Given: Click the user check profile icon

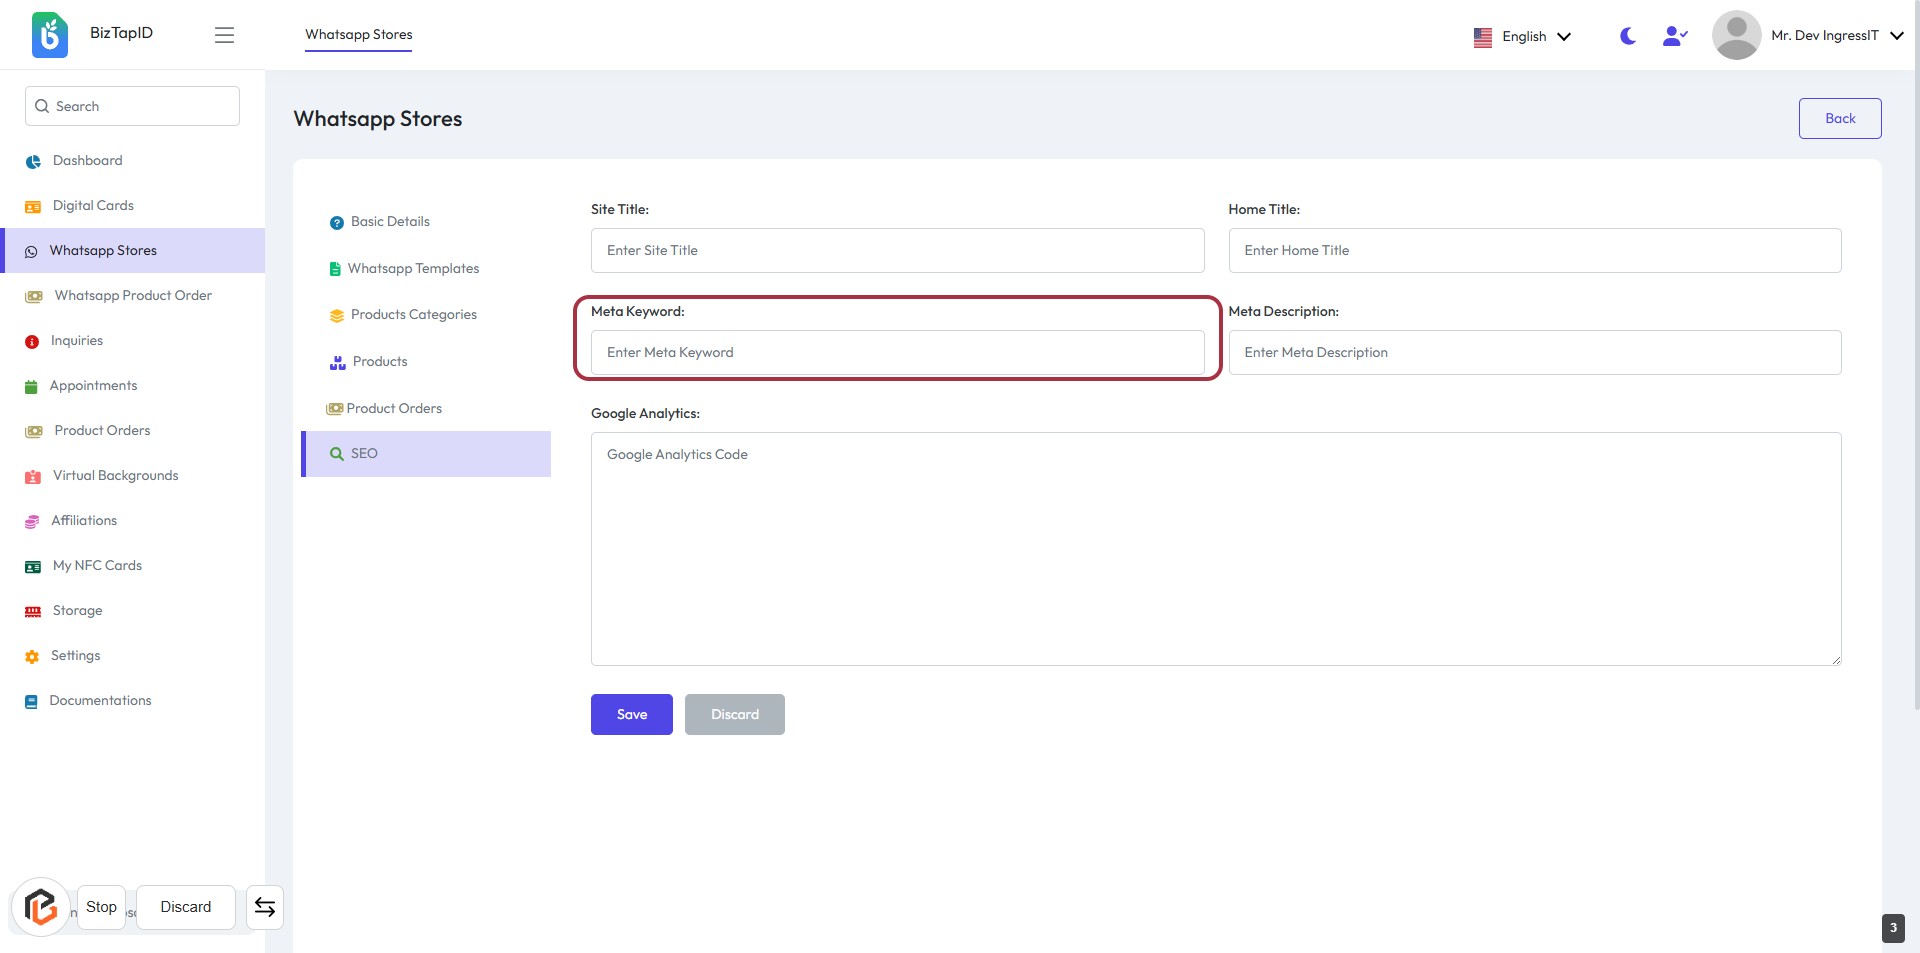Looking at the screenshot, I should 1674,36.
